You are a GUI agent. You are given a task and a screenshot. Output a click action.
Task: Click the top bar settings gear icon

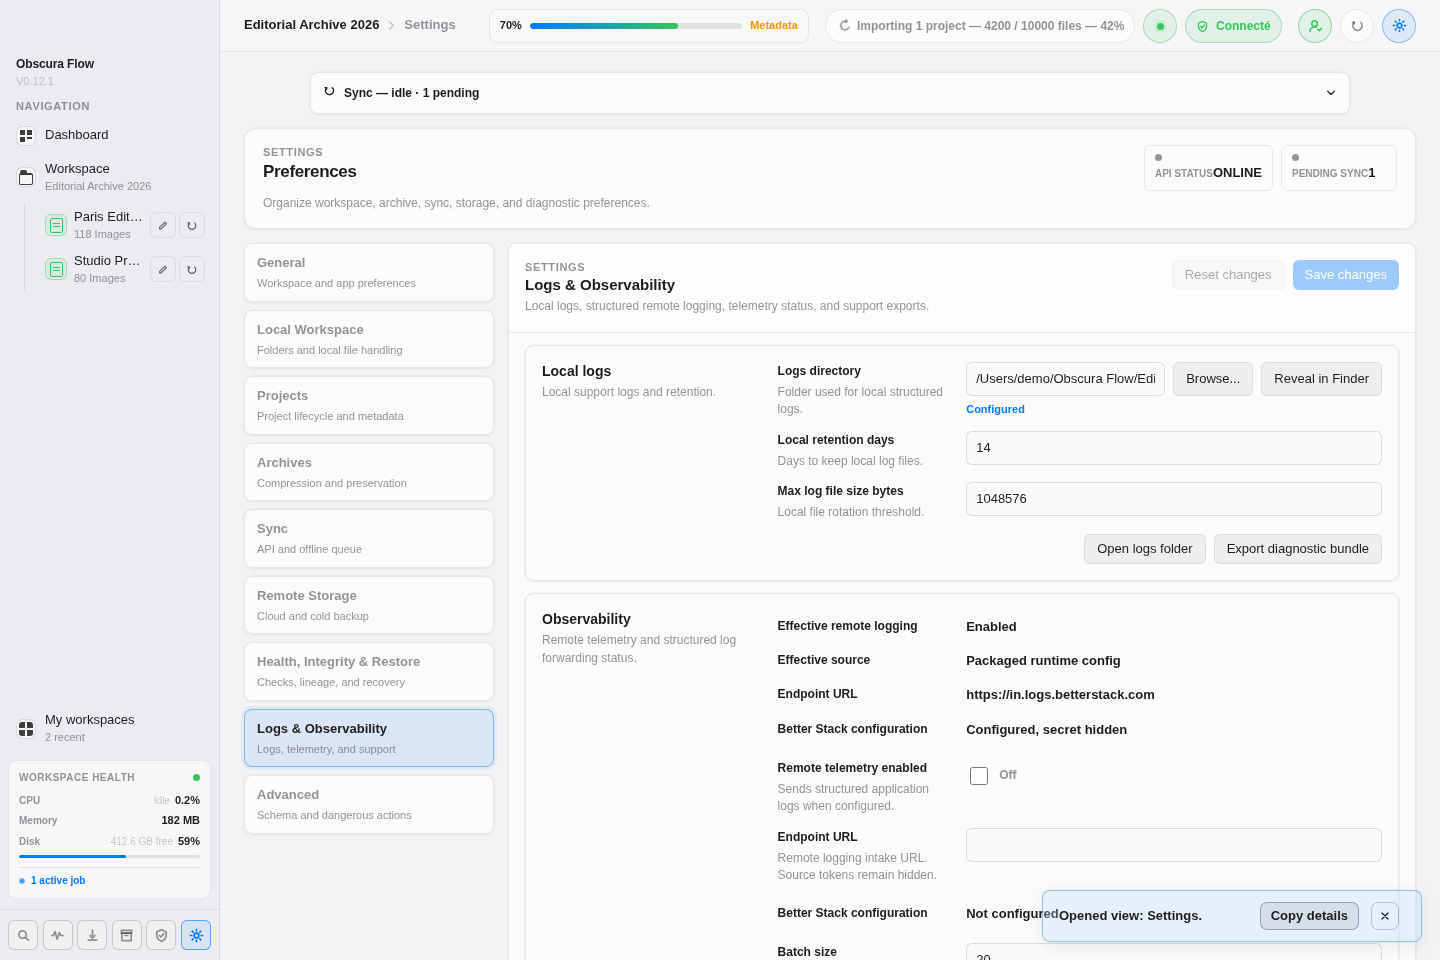1399,26
